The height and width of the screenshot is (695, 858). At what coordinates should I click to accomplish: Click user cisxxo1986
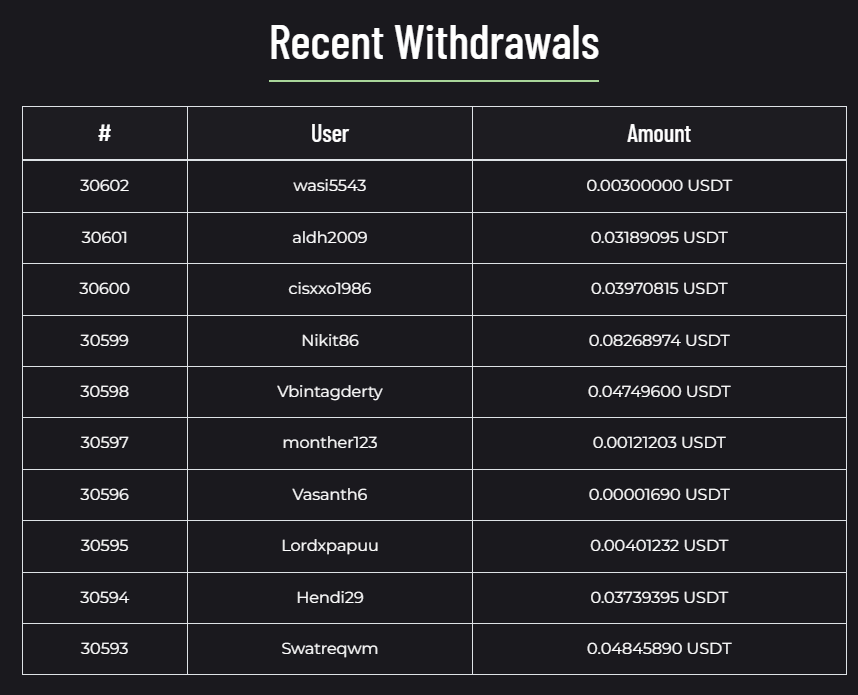330,289
